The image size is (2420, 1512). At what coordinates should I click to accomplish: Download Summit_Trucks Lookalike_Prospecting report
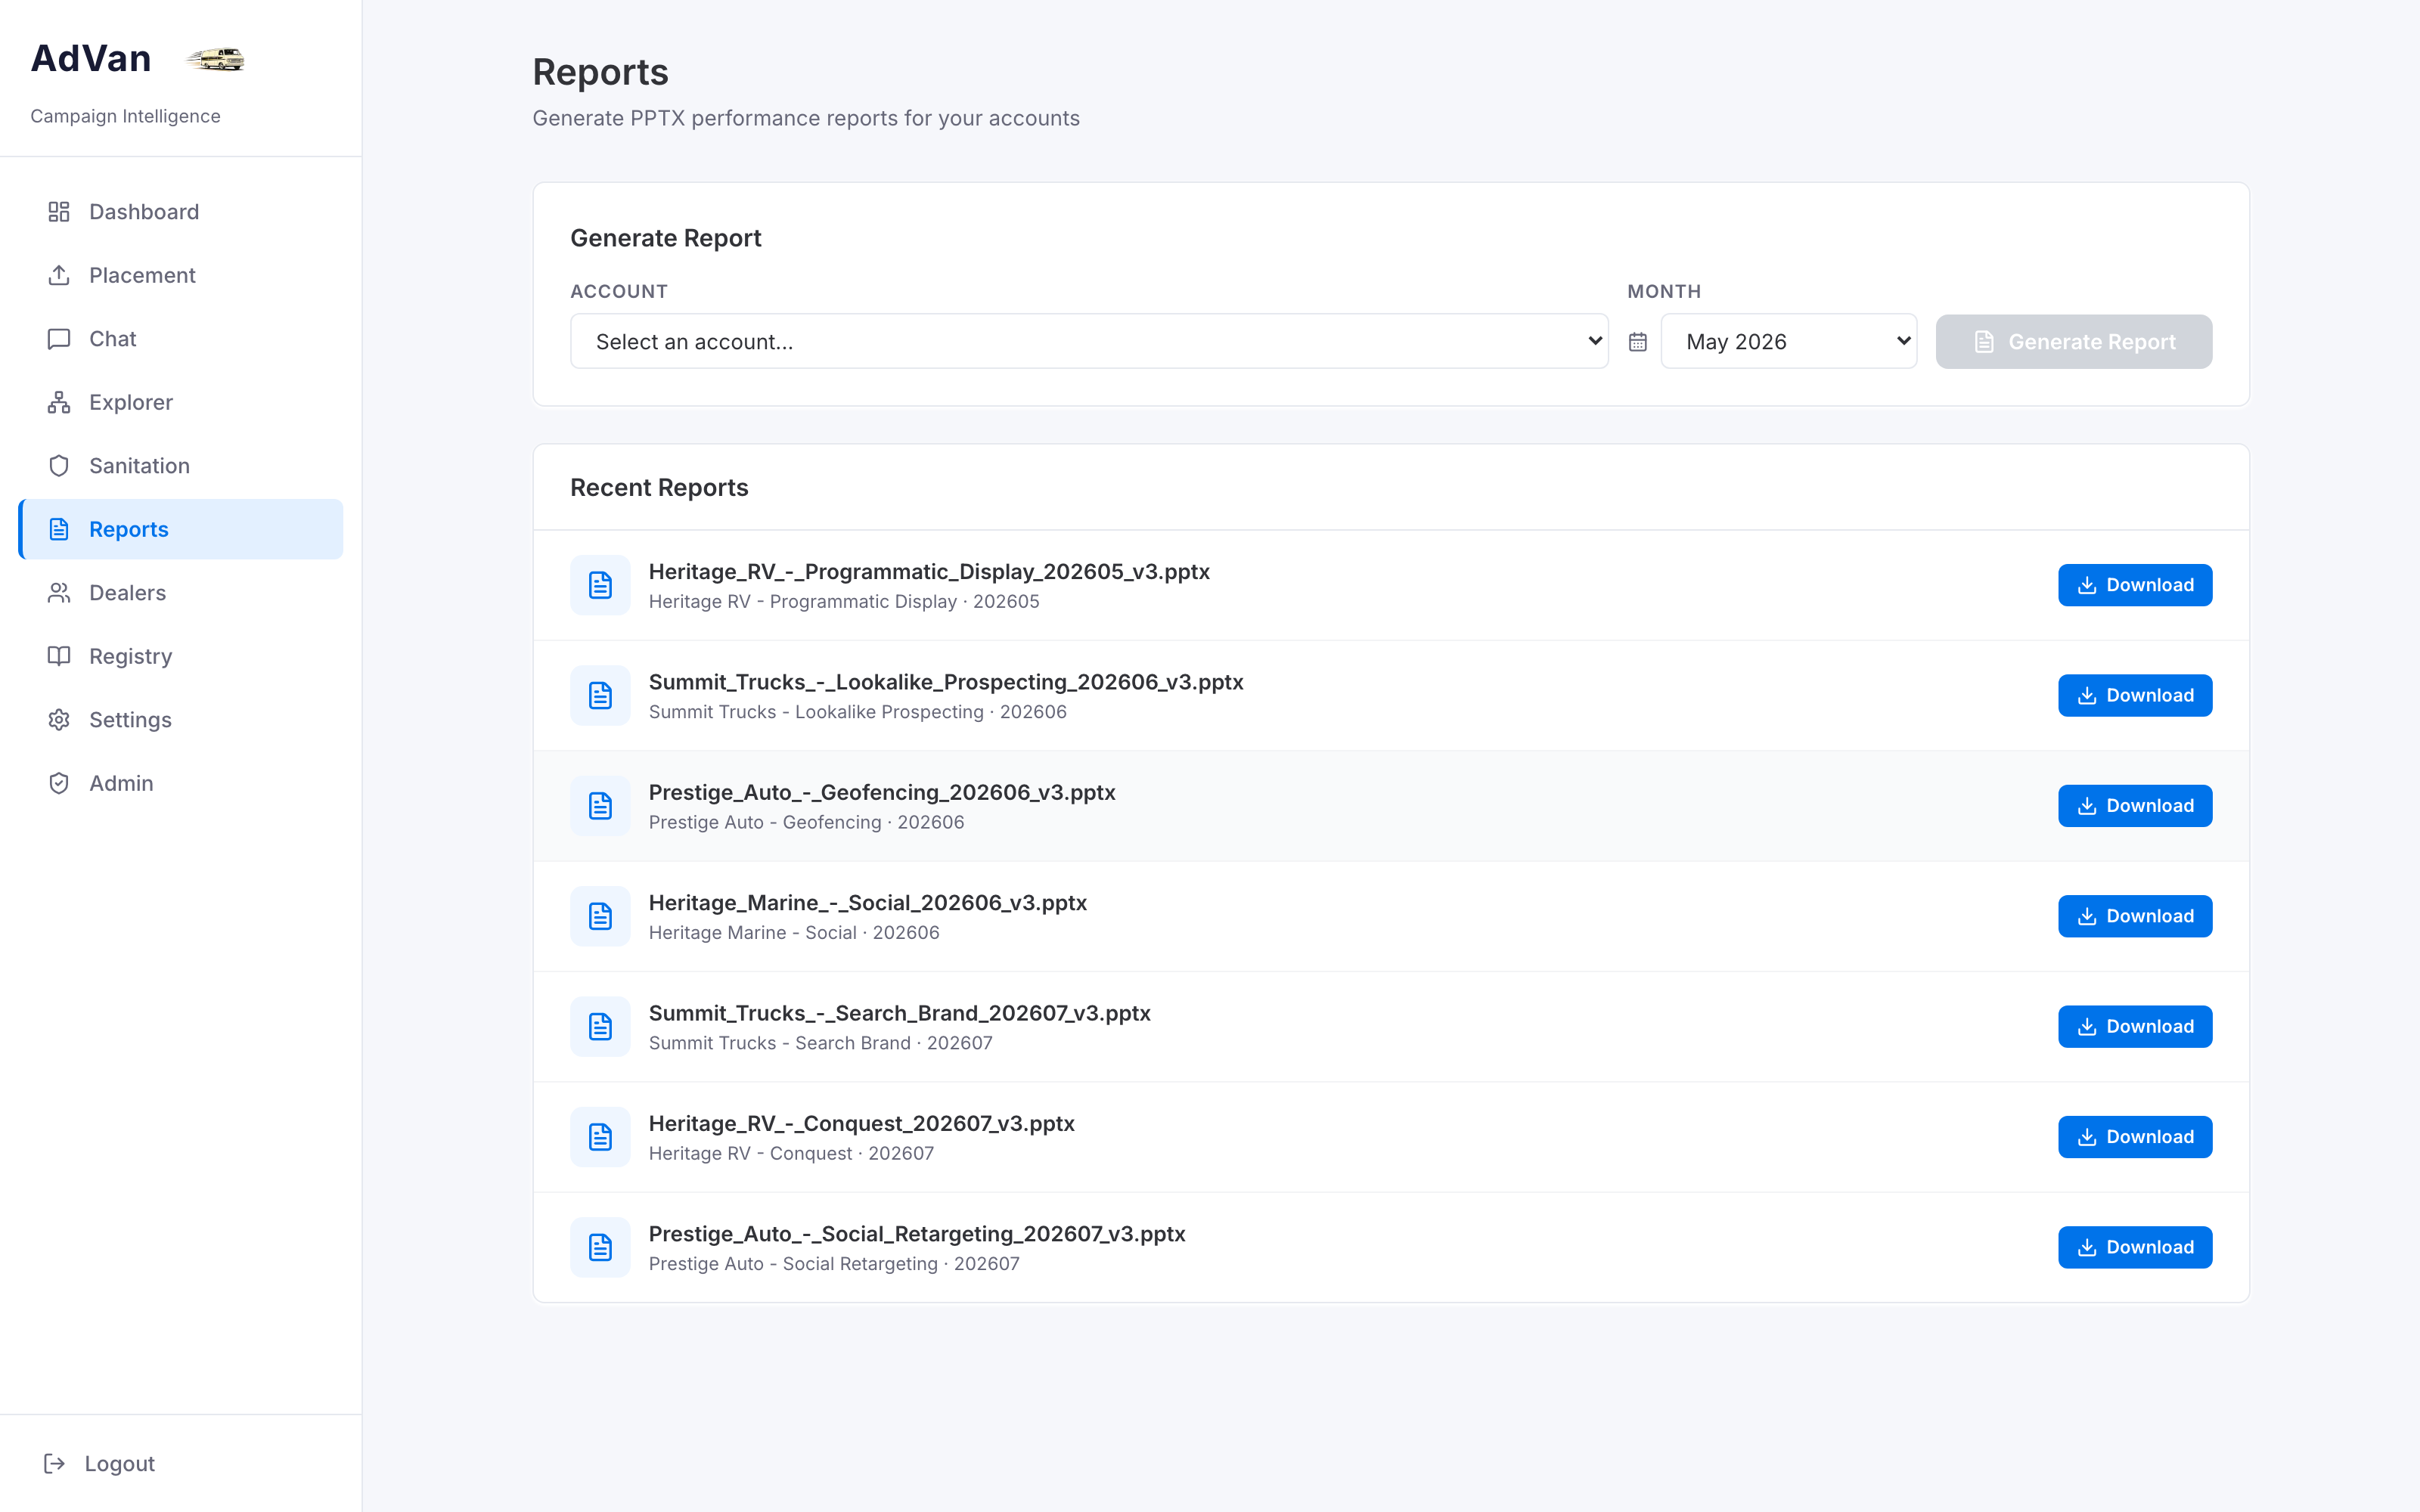pos(2135,696)
